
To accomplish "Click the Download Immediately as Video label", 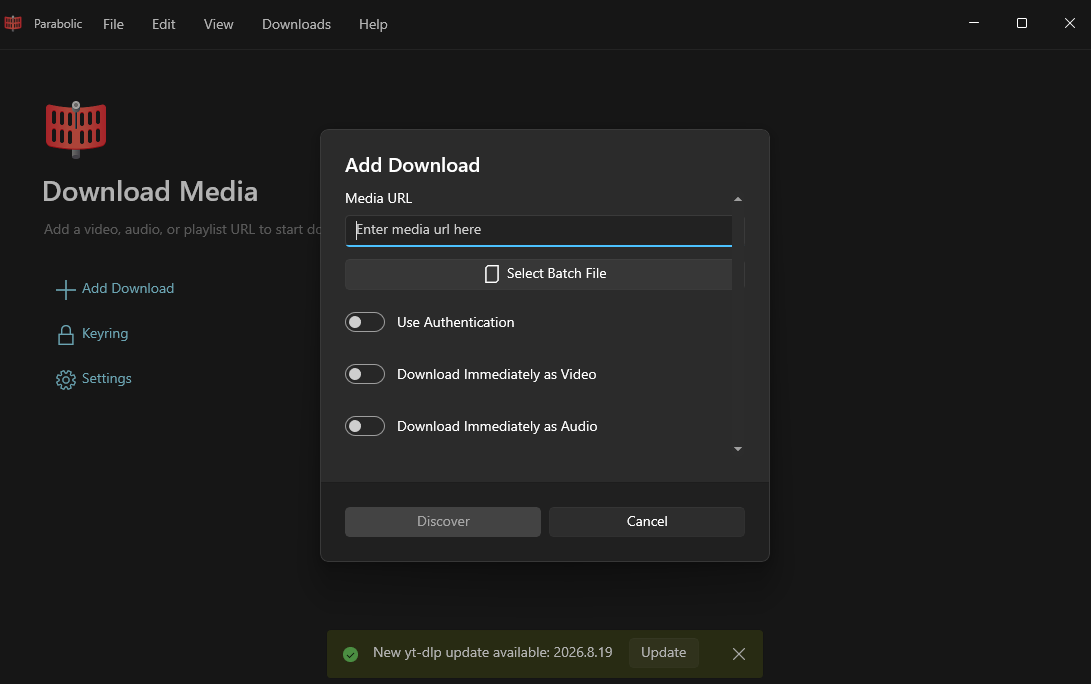I will (496, 374).
